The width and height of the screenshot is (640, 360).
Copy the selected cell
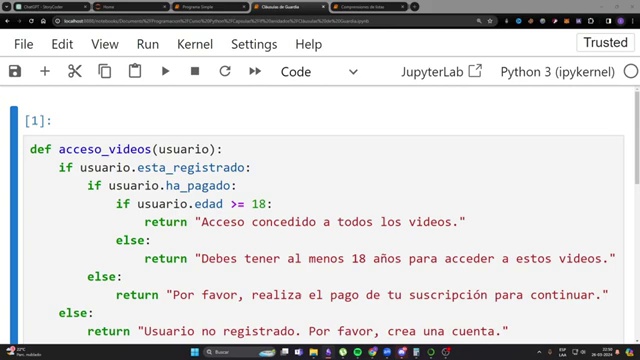click(x=105, y=71)
